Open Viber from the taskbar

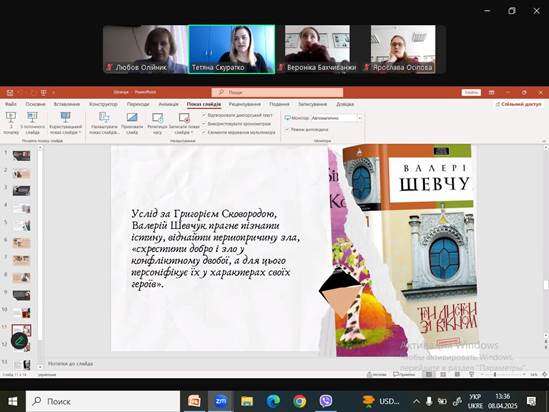click(326, 401)
